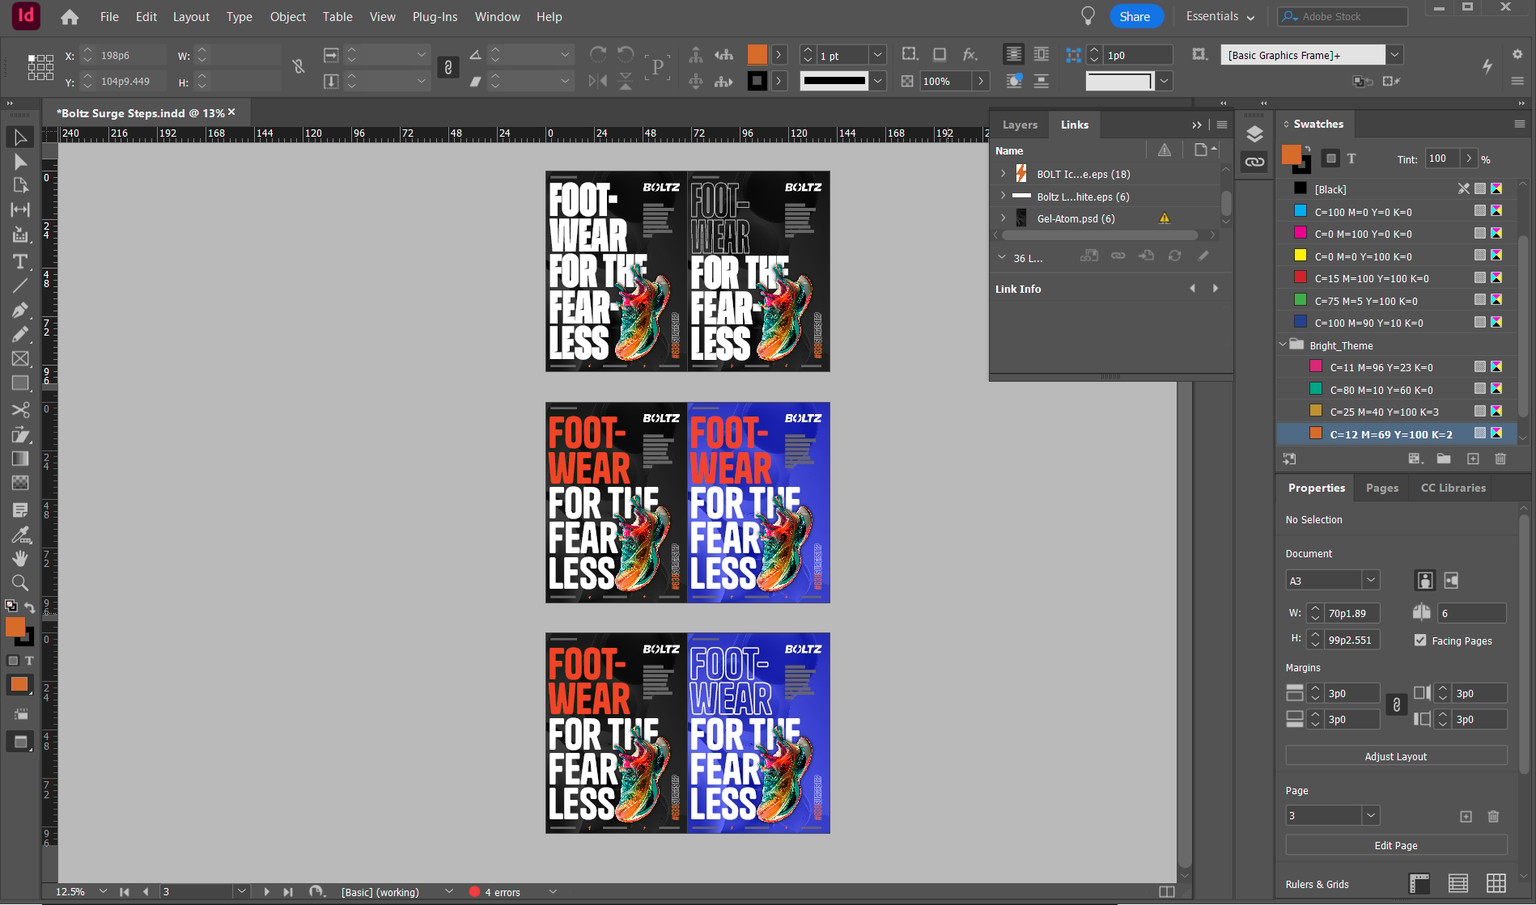1536x905 pixels.
Task: Collapse the Bright_Theme color group
Action: 1283,345
